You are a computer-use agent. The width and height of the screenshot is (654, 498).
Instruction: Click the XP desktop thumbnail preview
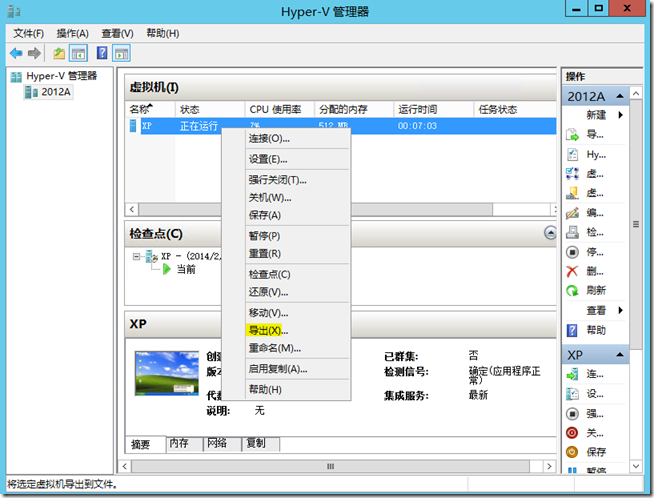click(x=167, y=373)
